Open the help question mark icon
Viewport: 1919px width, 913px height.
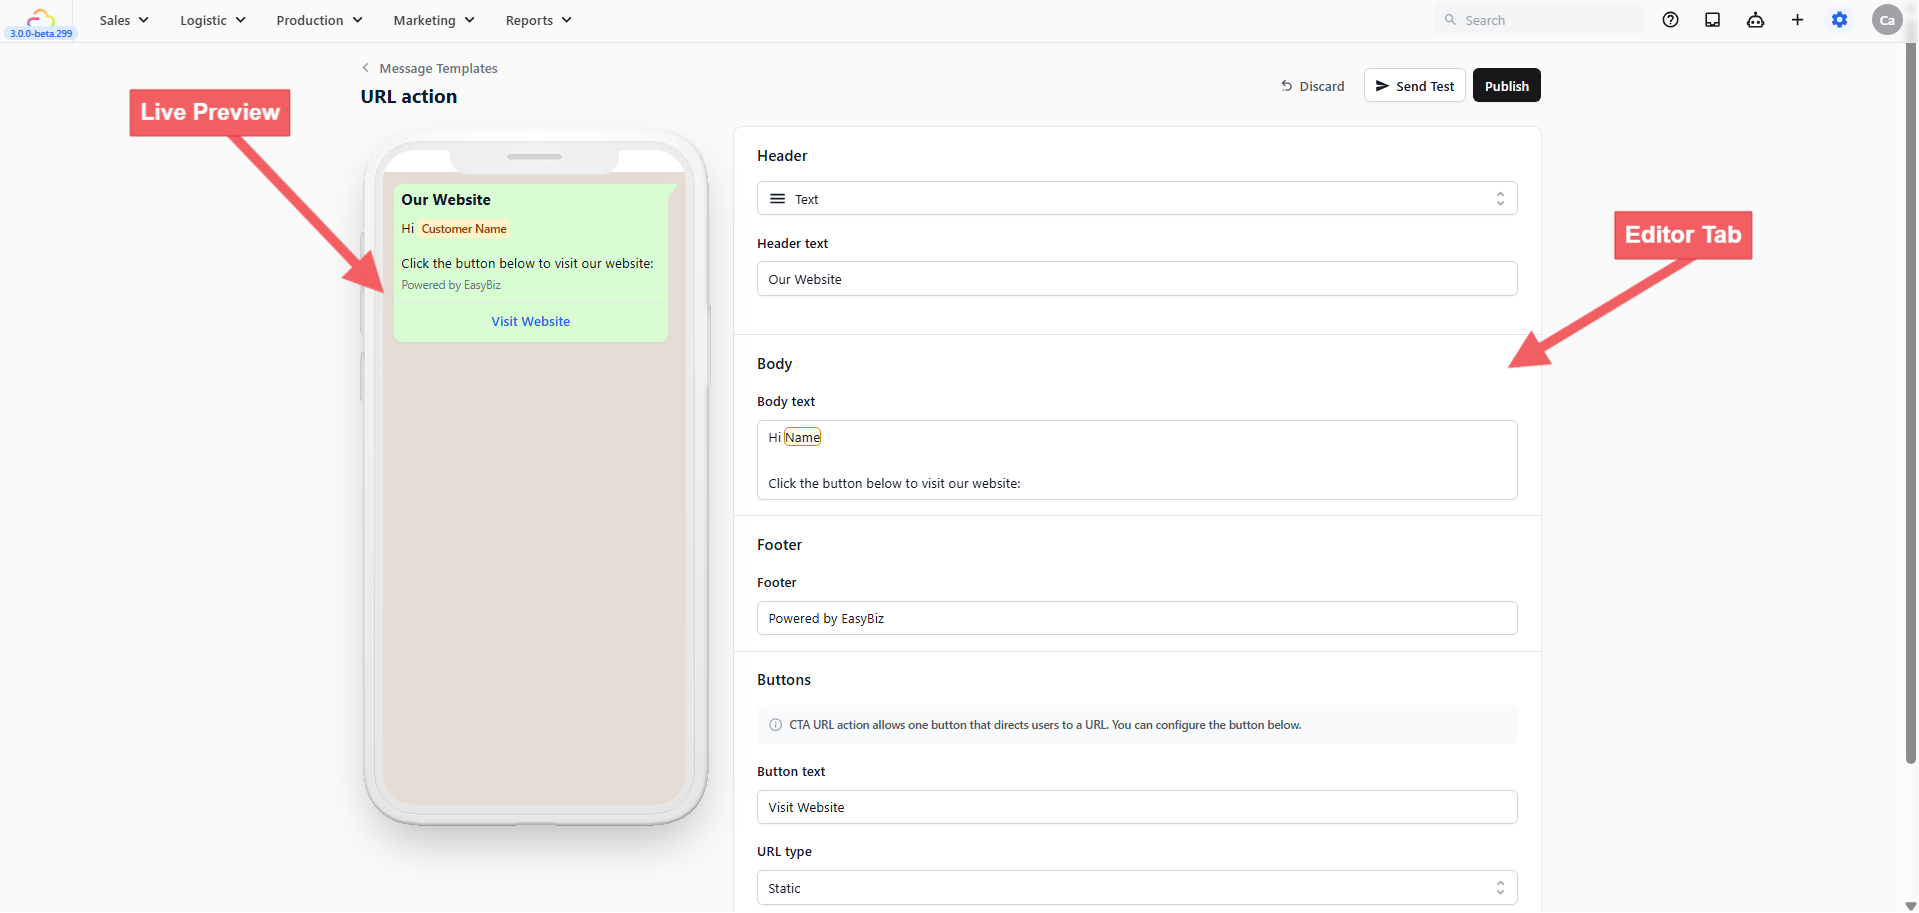pos(1670,20)
